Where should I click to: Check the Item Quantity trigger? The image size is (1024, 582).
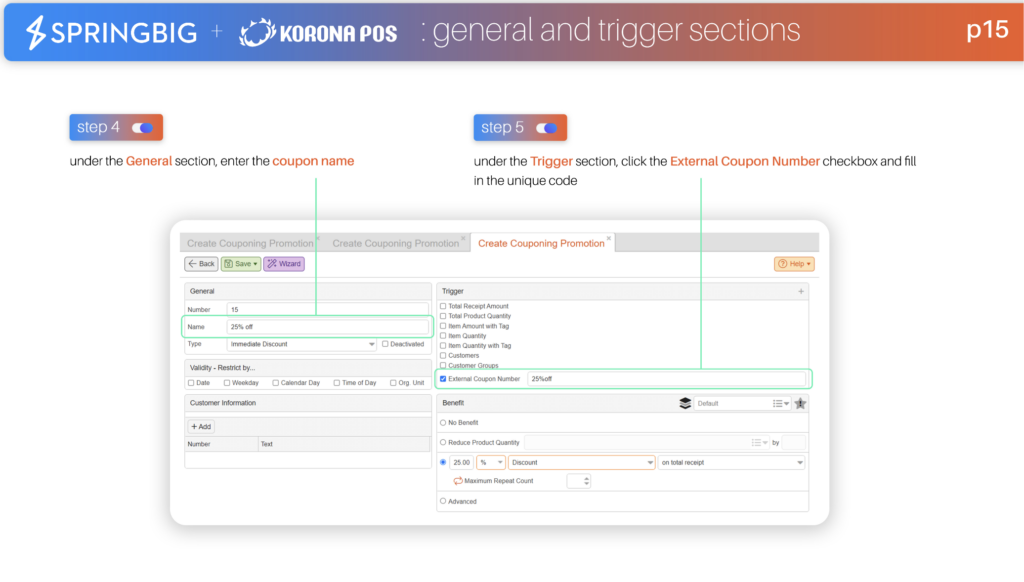click(x=443, y=336)
